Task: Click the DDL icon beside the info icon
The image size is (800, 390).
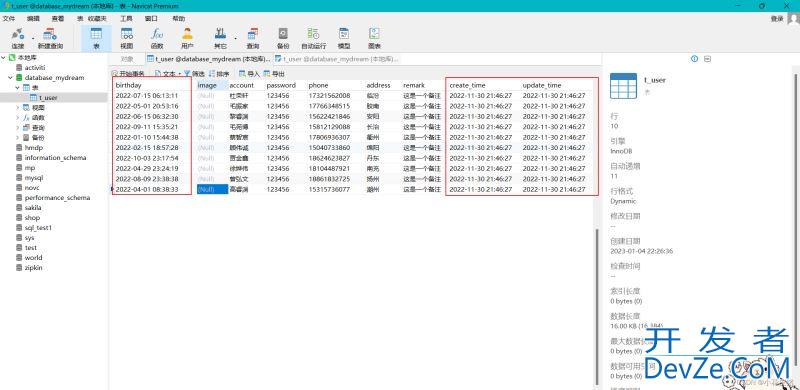Action: [708, 59]
